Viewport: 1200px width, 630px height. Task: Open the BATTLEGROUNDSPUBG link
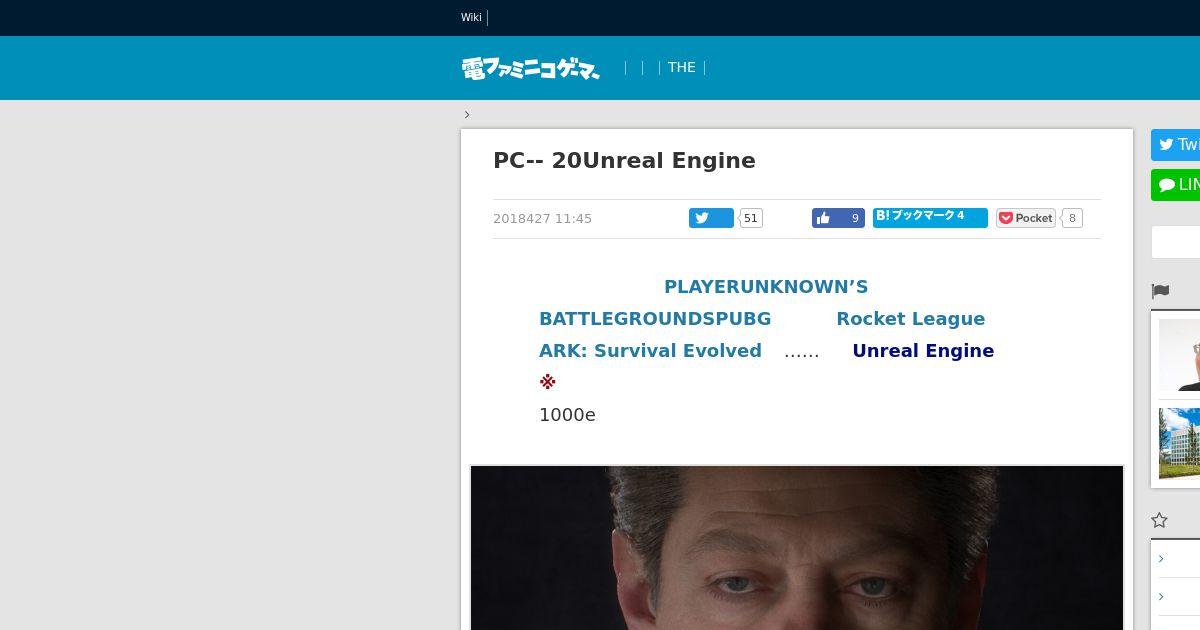tap(655, 319)
